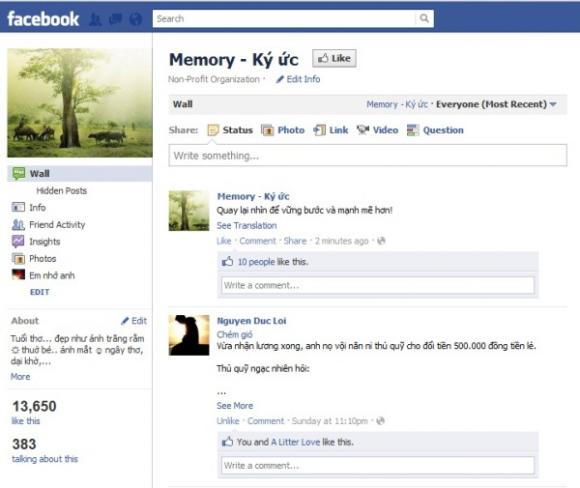The width and height of the screenshot is (580, 488).
Task: Open the notifications globe icon
Action: (x=135, y=19)
